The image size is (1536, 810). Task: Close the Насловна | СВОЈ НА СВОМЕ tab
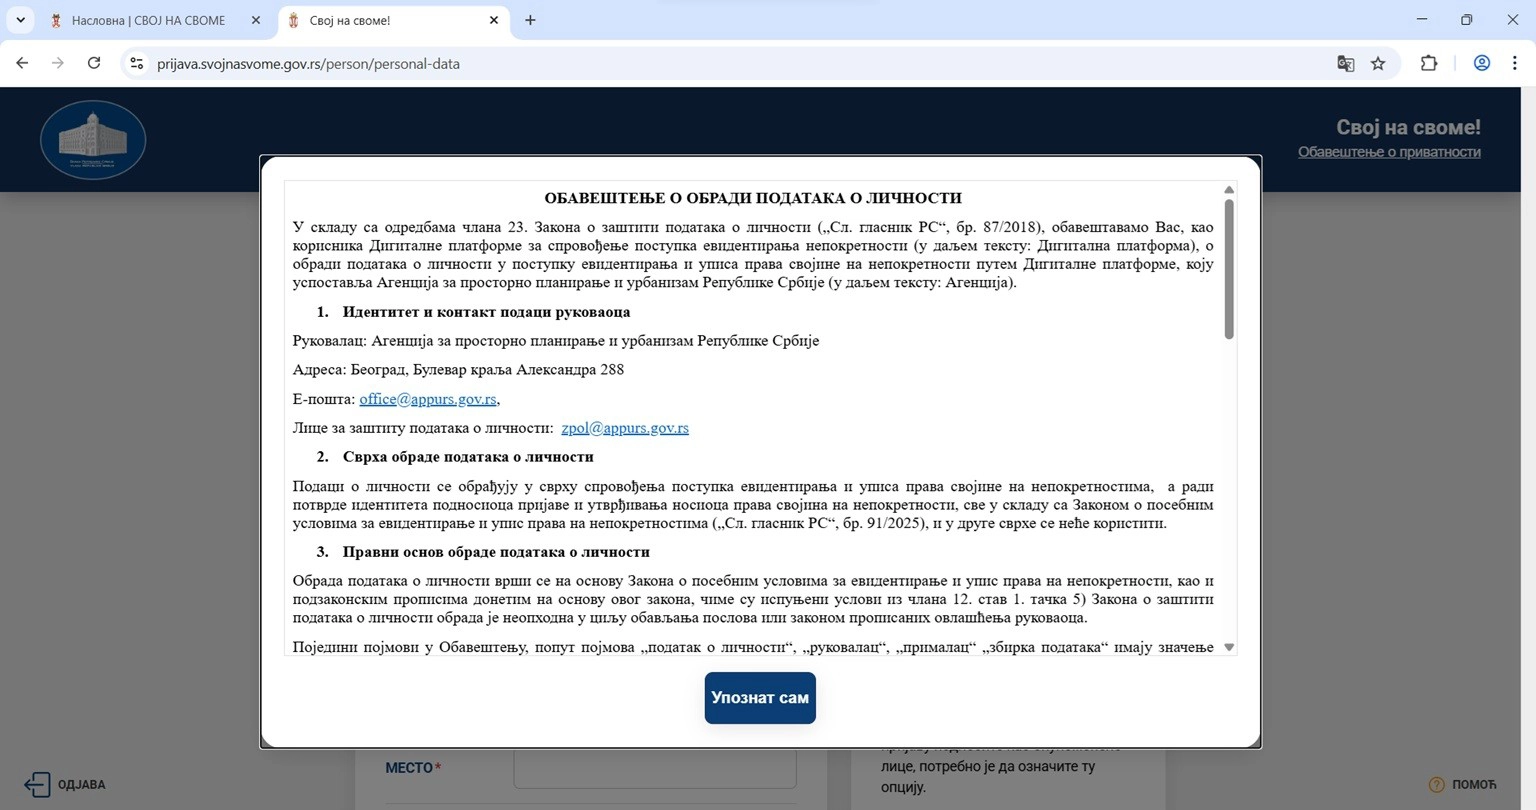(x=256, y=20)
